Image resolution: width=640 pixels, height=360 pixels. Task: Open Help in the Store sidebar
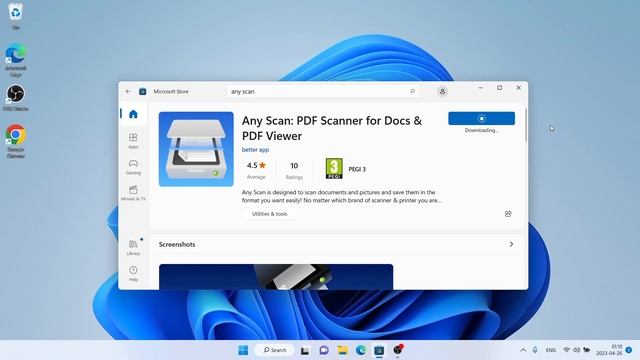[x=133, y=273]
